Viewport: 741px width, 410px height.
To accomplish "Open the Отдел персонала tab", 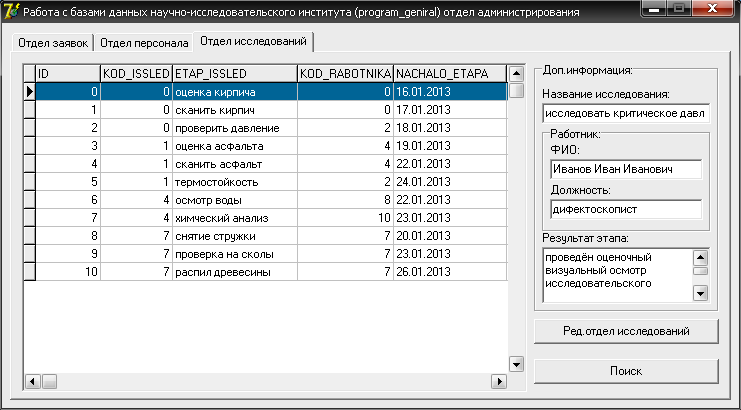I will pos(144,43).
